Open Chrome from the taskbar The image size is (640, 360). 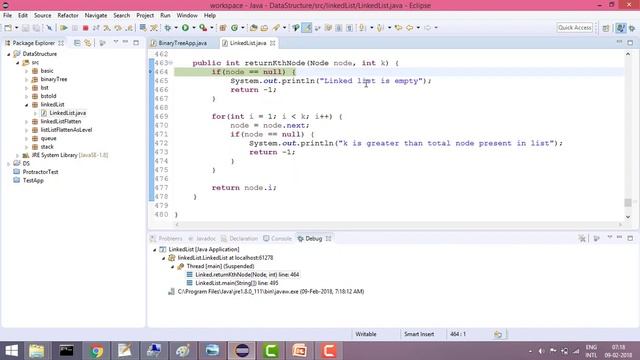click(x=96, y=351)
